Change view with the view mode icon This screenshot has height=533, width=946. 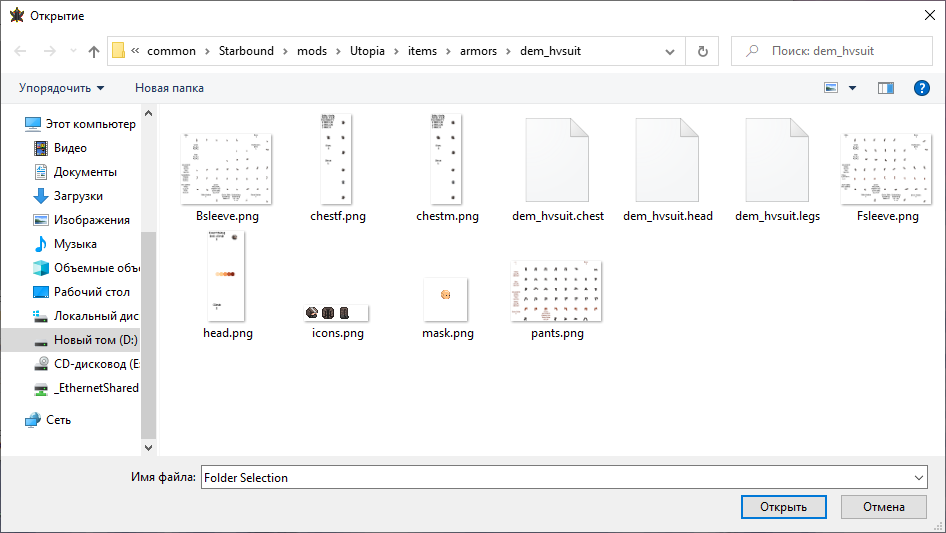click(x=831, y=88)
